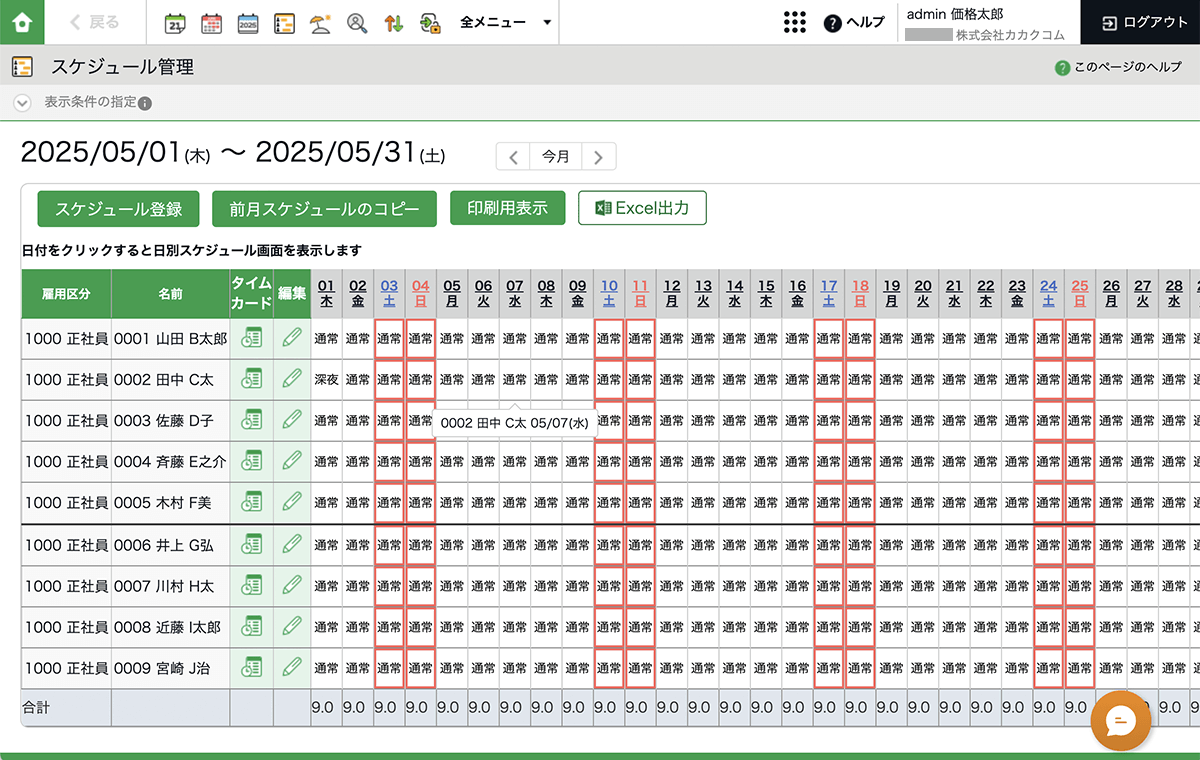Expand the 全メニュー dropdown

tap(505, 23)
